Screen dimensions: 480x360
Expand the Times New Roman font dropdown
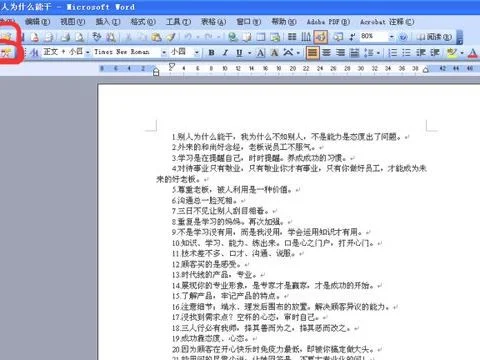click(x=164, y=52)
